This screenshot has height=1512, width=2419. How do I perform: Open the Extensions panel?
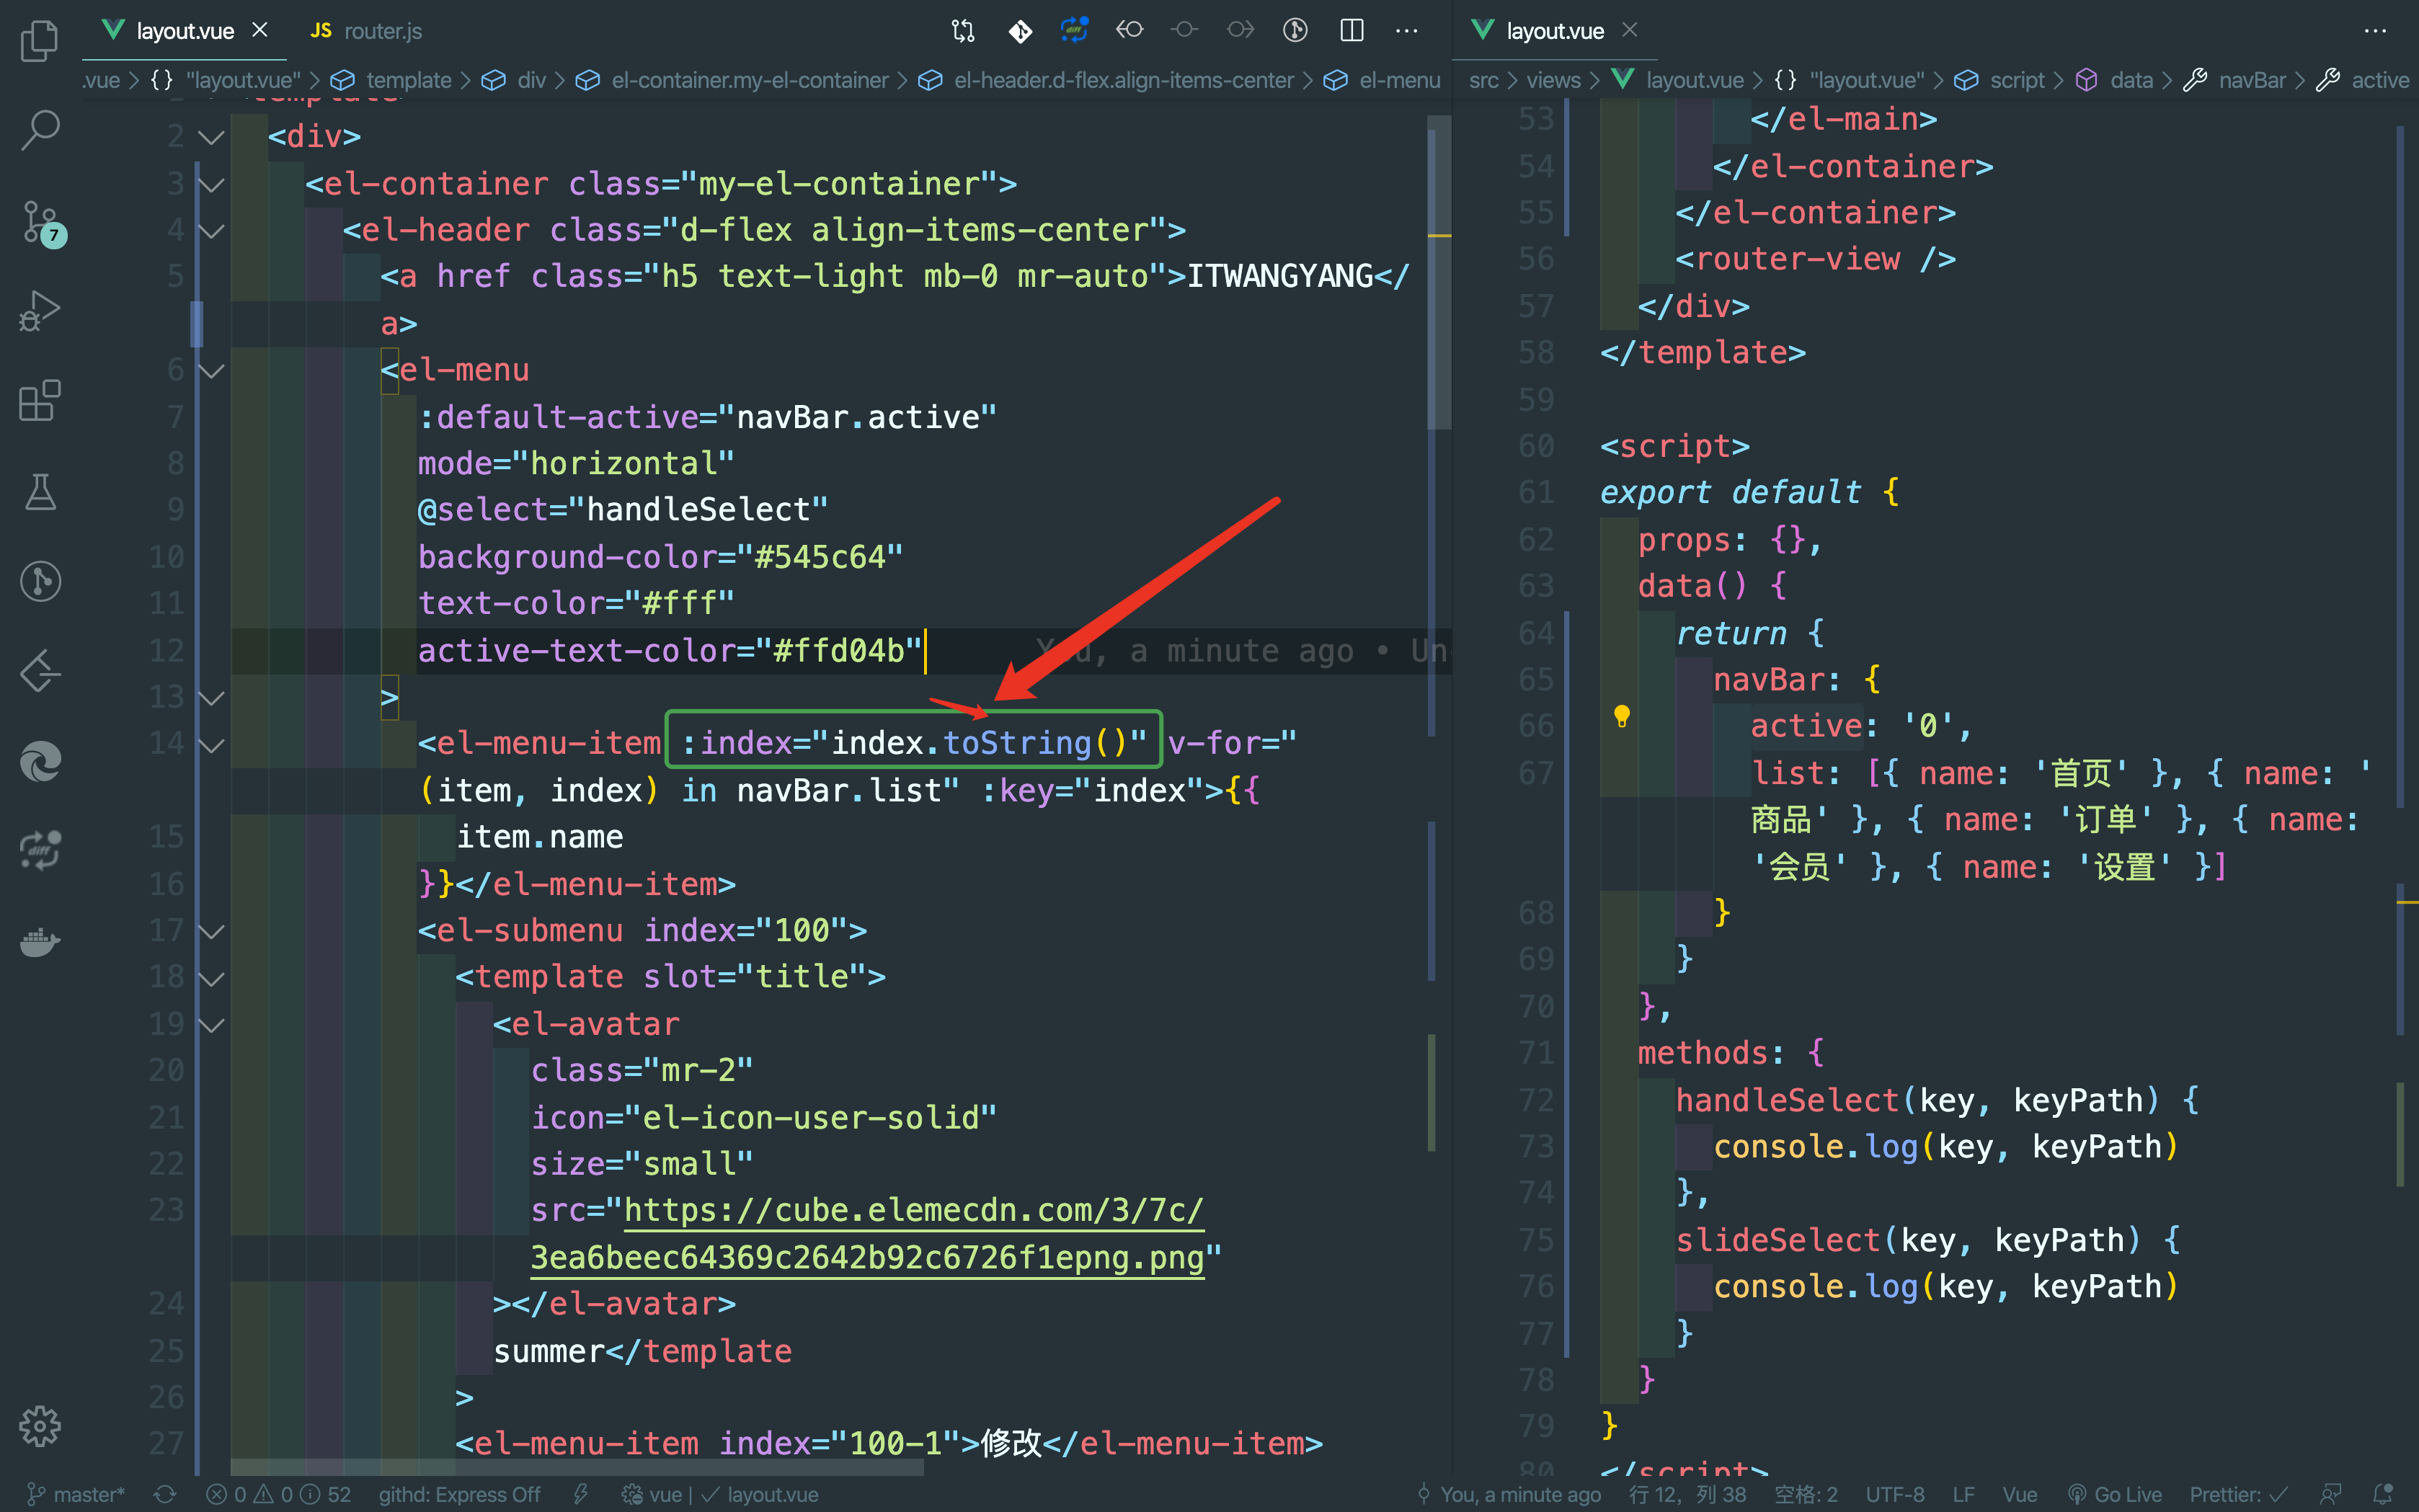[x=40, y=401]
